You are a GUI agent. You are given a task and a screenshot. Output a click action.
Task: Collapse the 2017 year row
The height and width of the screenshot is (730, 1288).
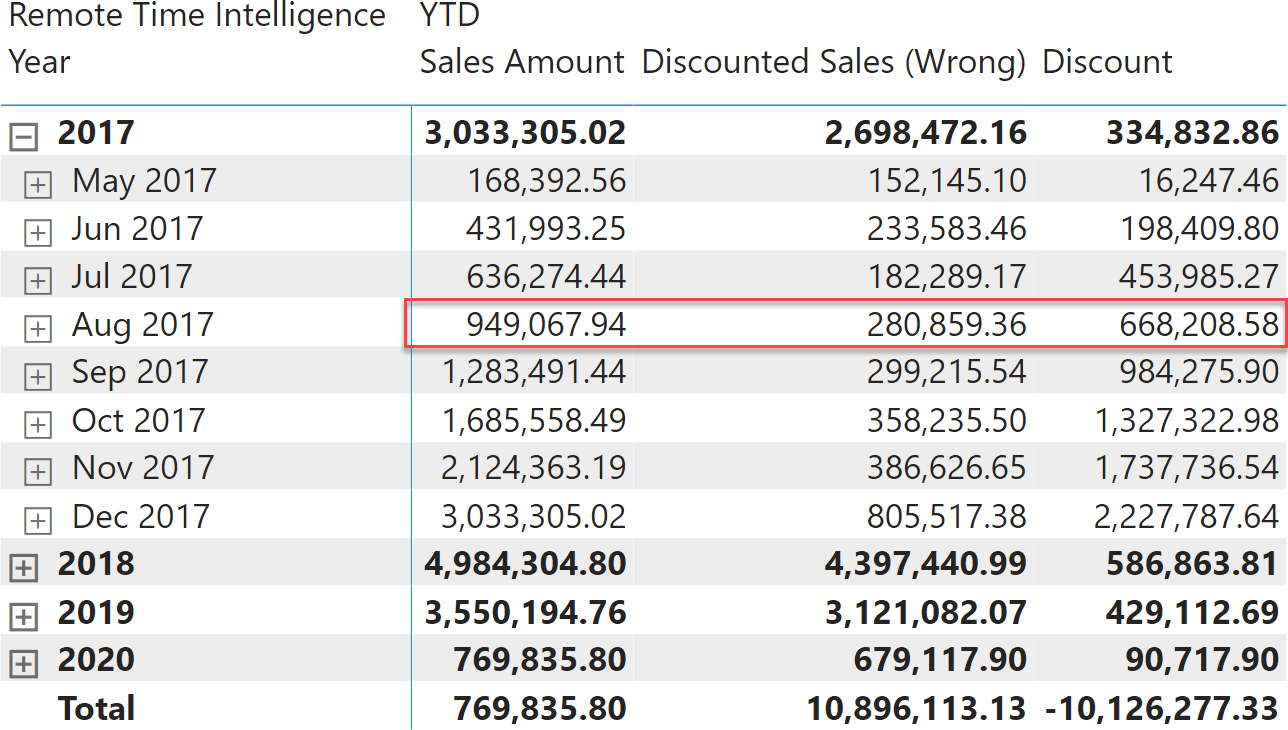click(x=23, y=136)
